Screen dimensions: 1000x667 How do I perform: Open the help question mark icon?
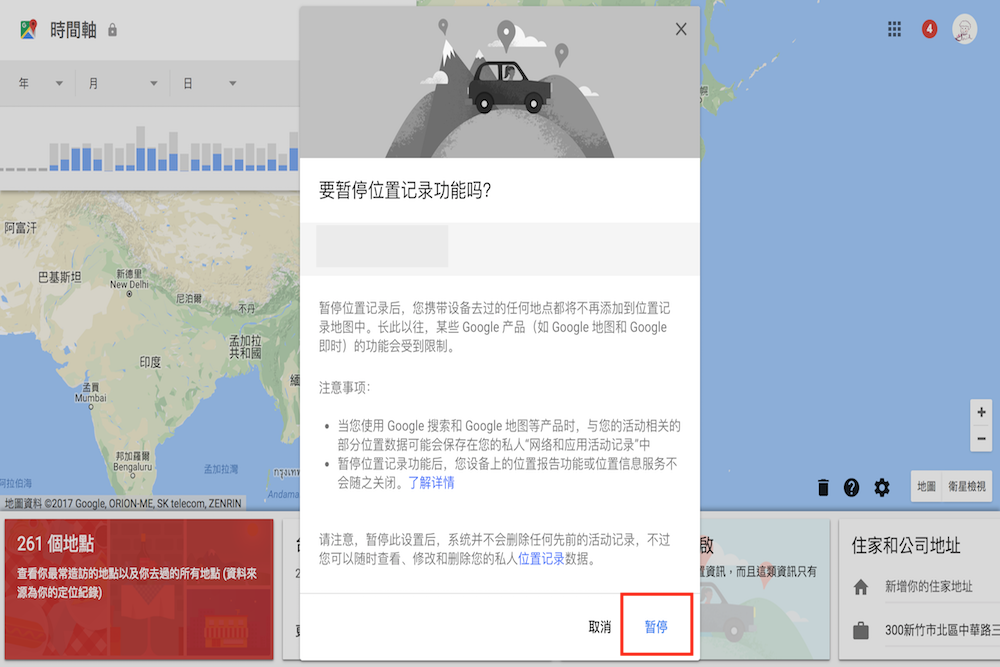[x=852, y=487]
